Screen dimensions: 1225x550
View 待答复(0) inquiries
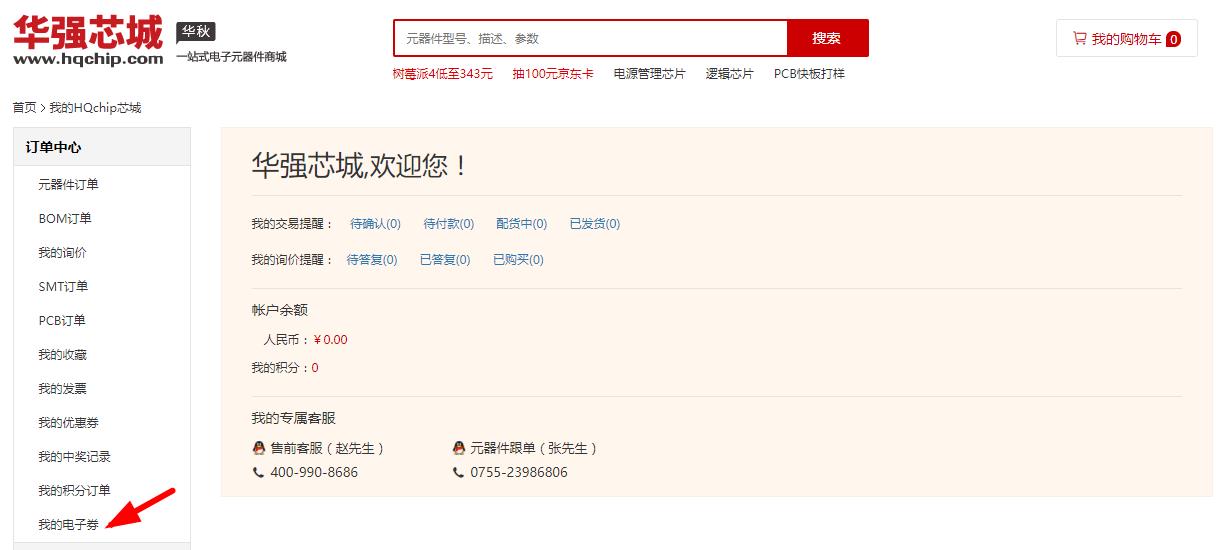tap(372, 260)
